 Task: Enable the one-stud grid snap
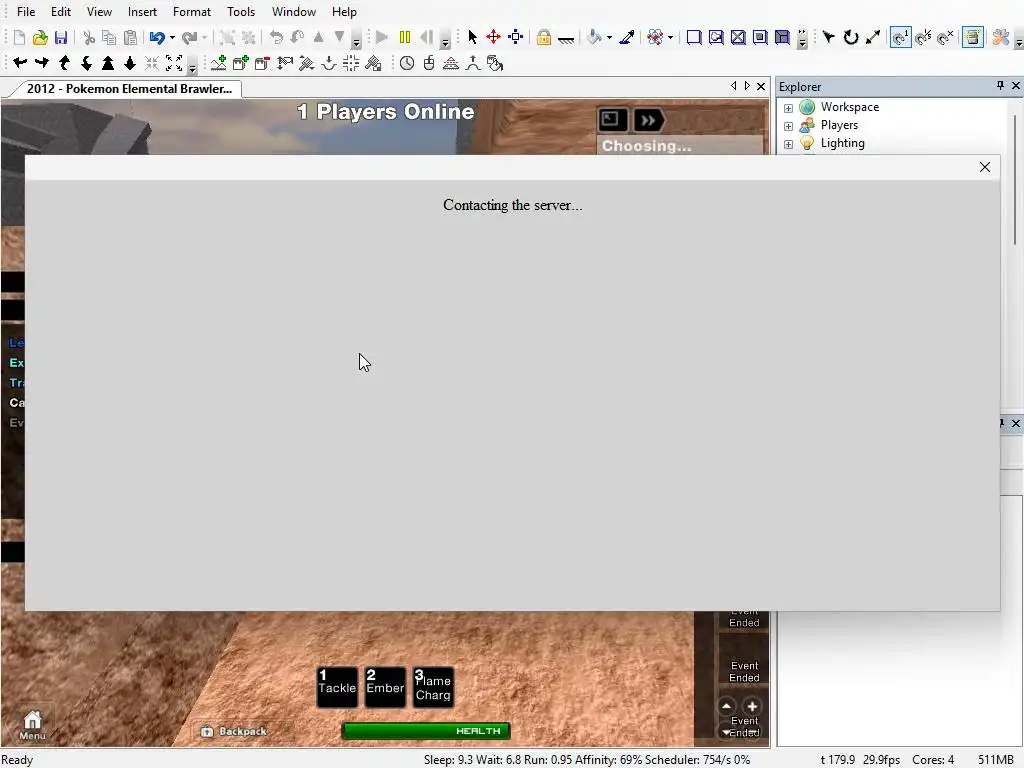point(901,37)
